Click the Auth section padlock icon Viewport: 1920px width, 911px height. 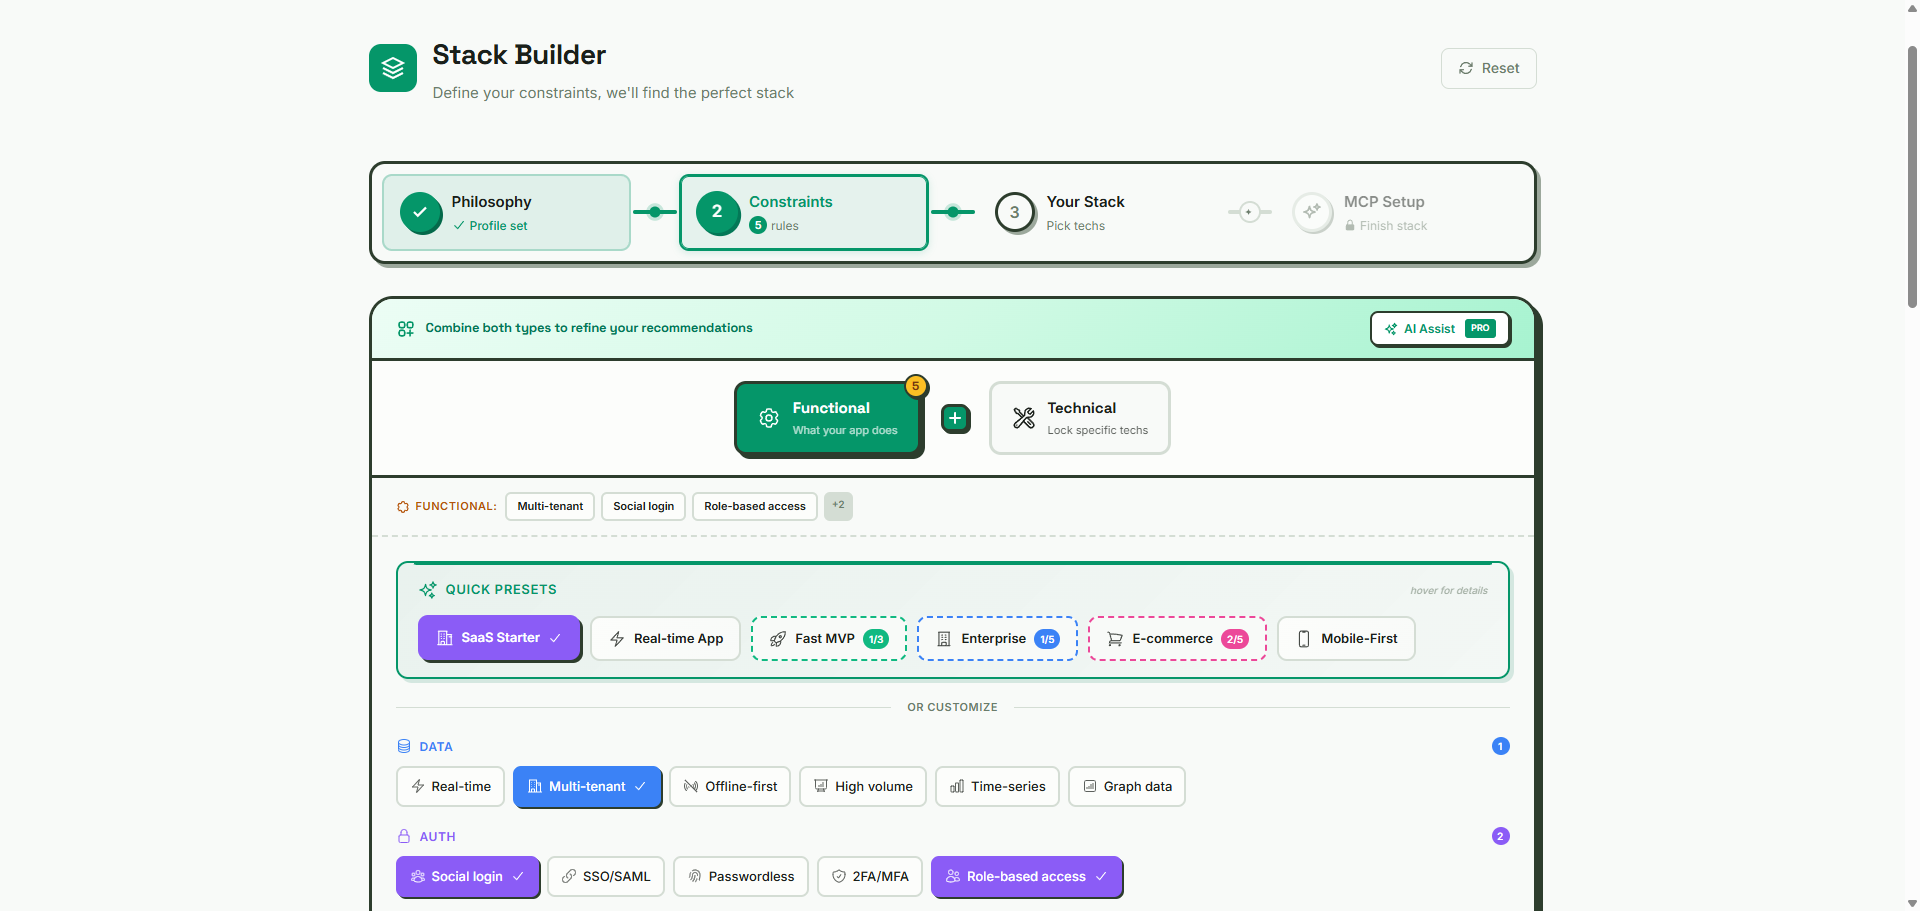click(404, 836)
